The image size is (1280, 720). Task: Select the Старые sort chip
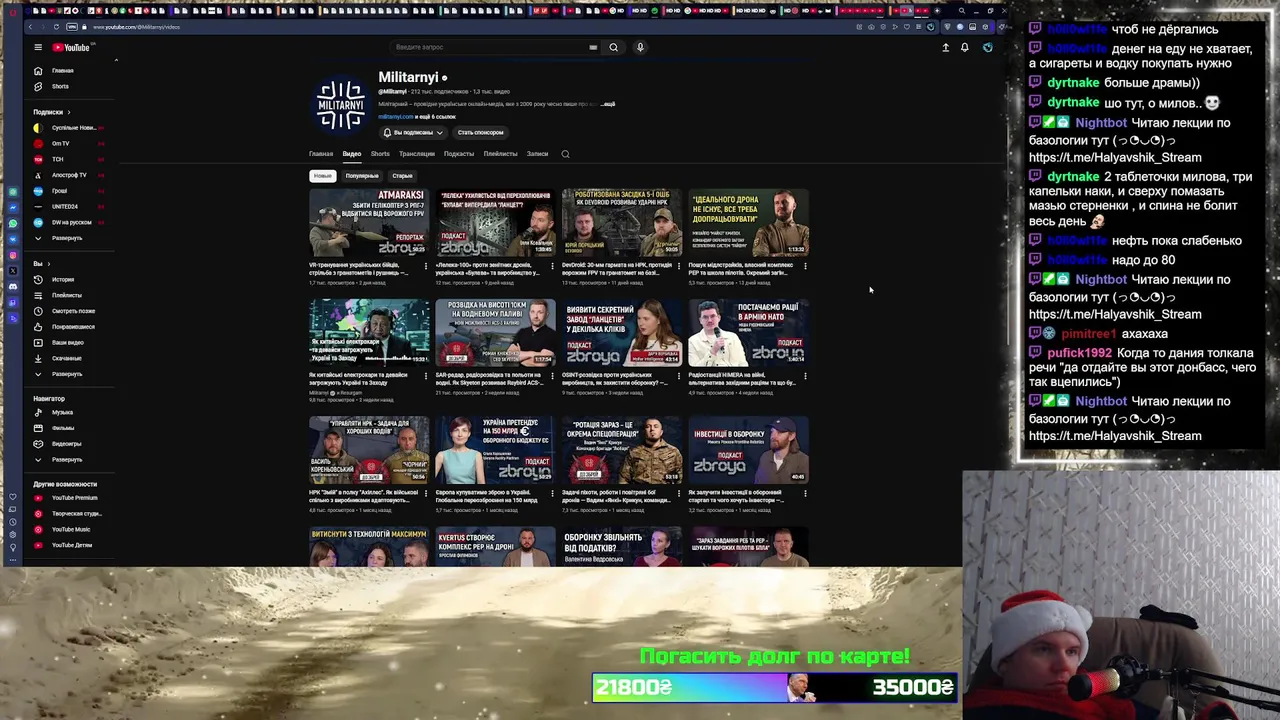coord(402,176)
